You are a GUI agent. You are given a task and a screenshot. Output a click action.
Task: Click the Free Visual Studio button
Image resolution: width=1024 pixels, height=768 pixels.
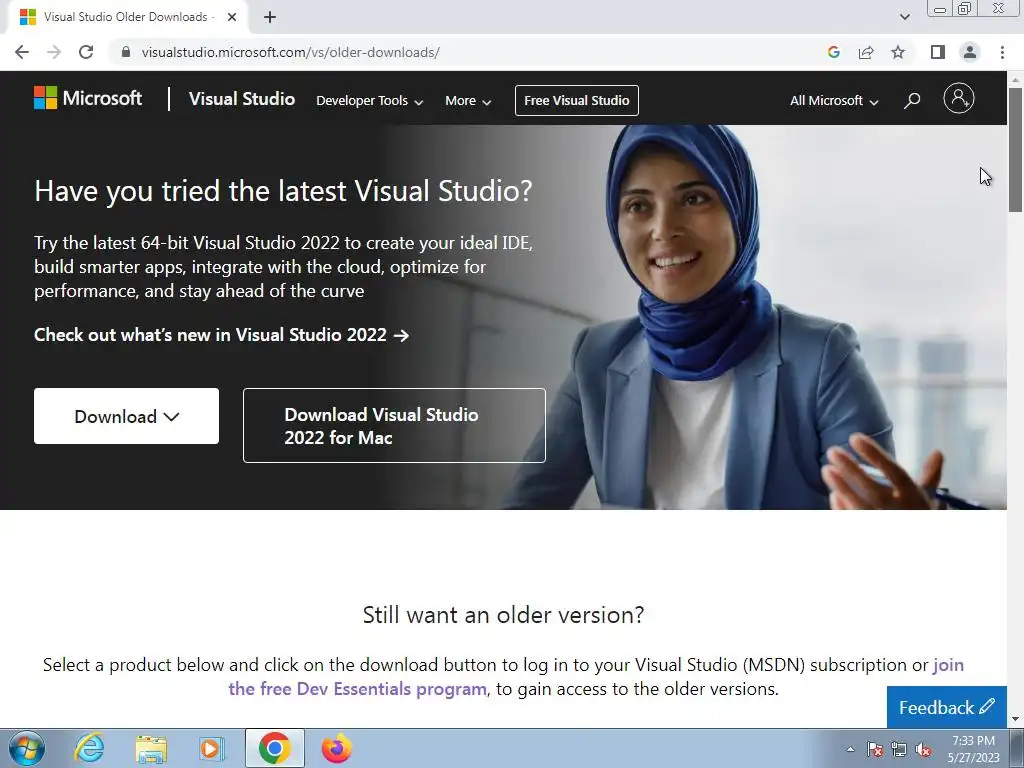577,101
